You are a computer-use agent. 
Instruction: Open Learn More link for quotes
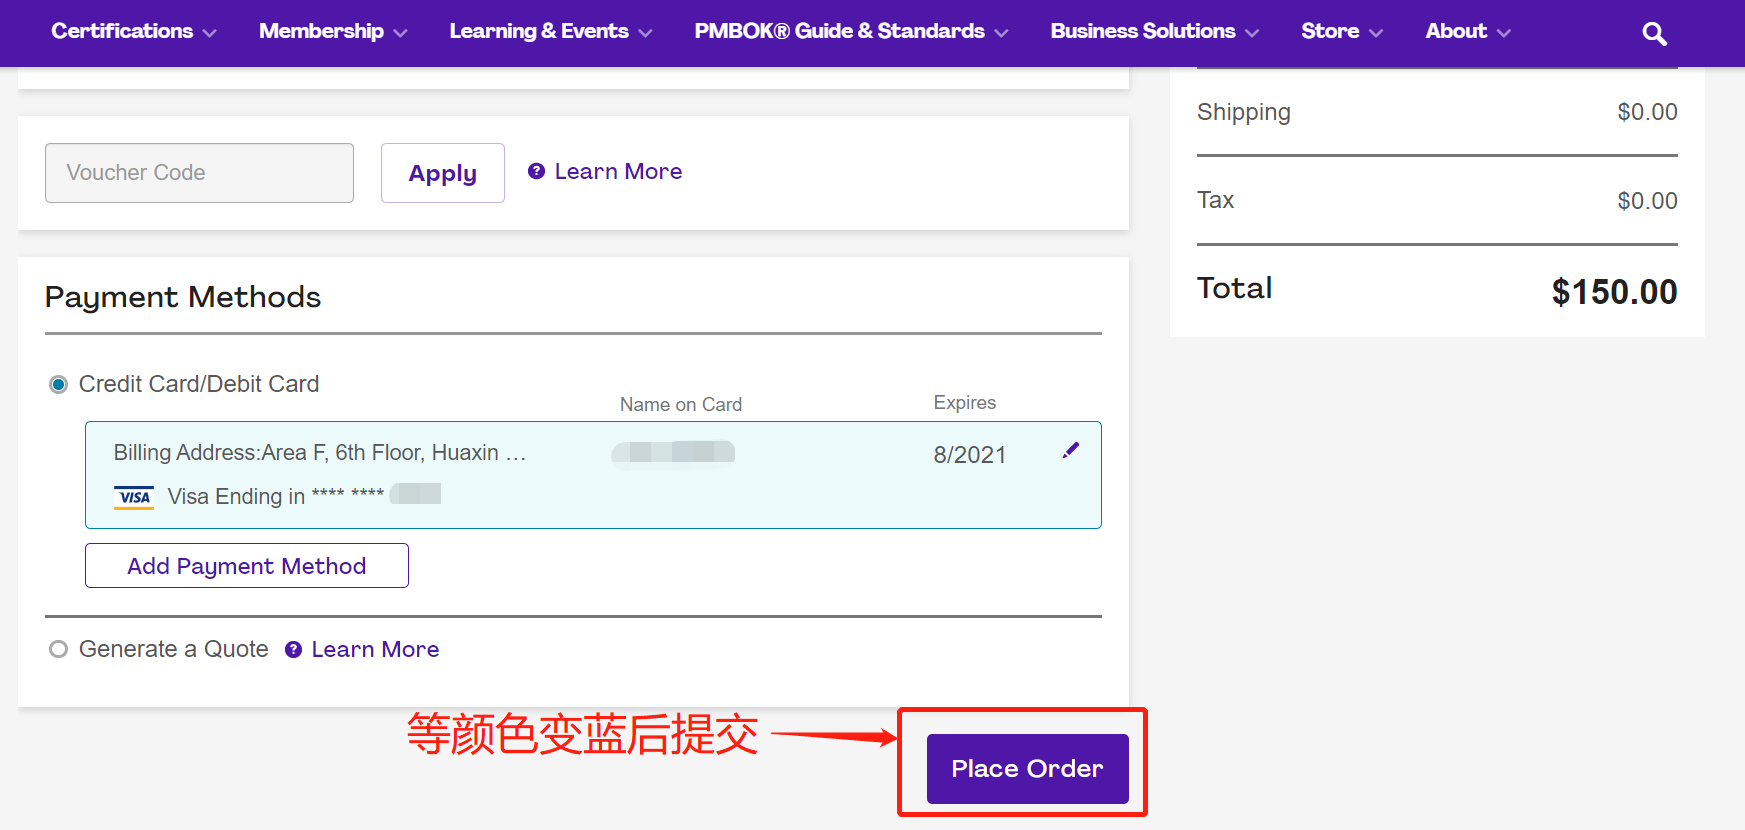coord(375,650)
